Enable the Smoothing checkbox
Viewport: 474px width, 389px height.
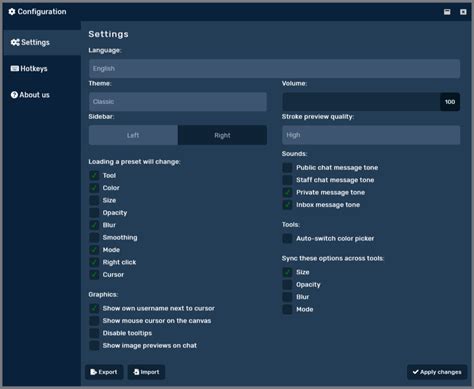tap(94, 237)
